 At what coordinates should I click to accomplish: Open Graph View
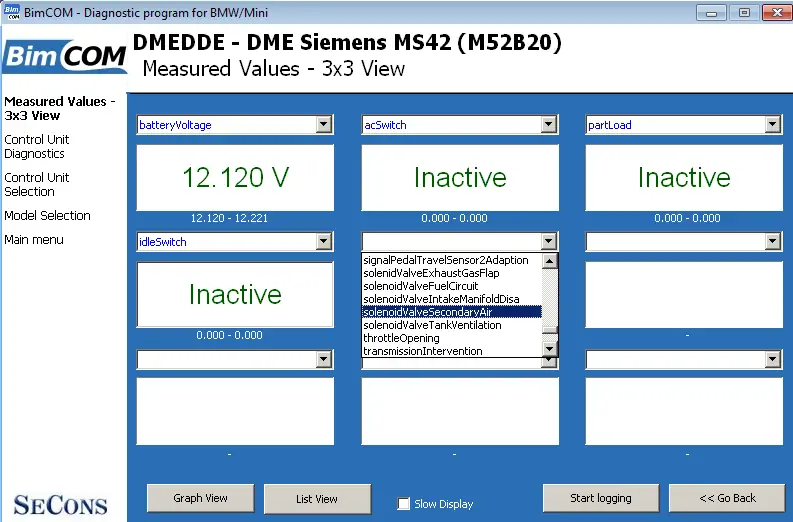(200, 498)
